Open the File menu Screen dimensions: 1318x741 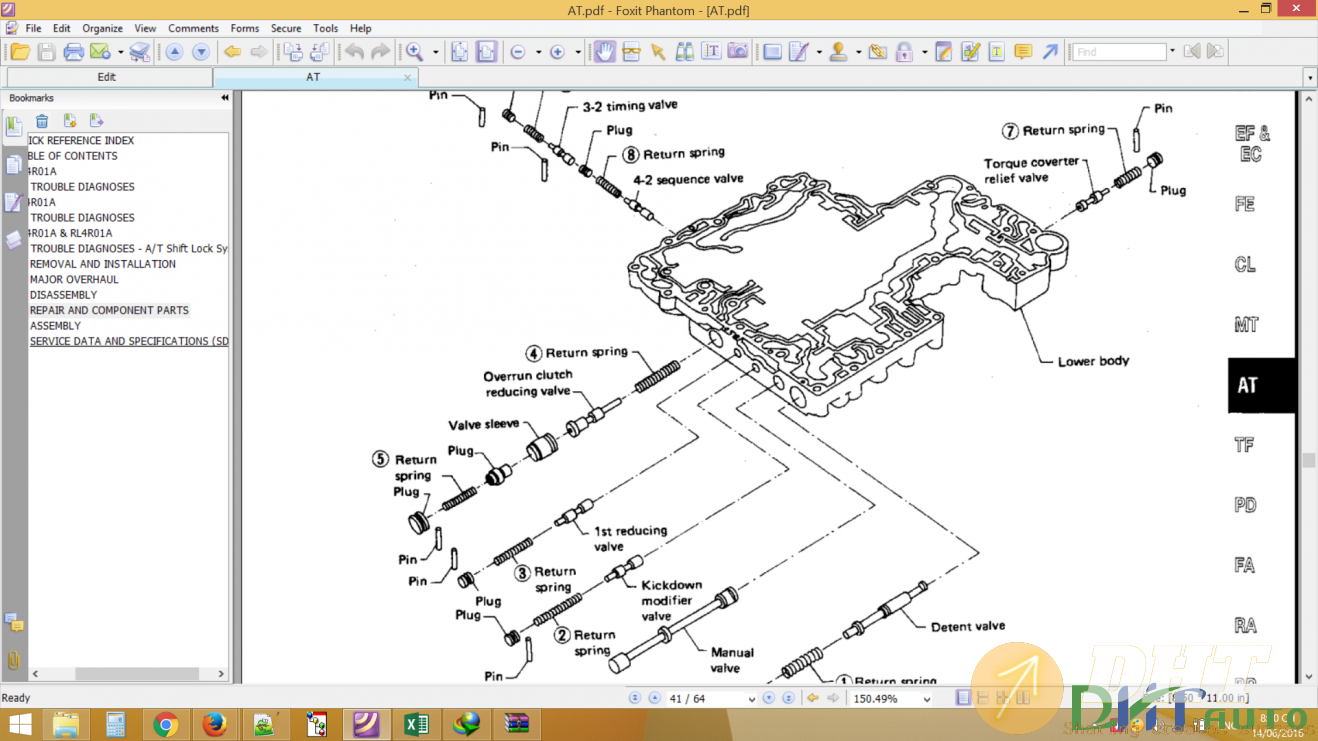click(33, 28)
